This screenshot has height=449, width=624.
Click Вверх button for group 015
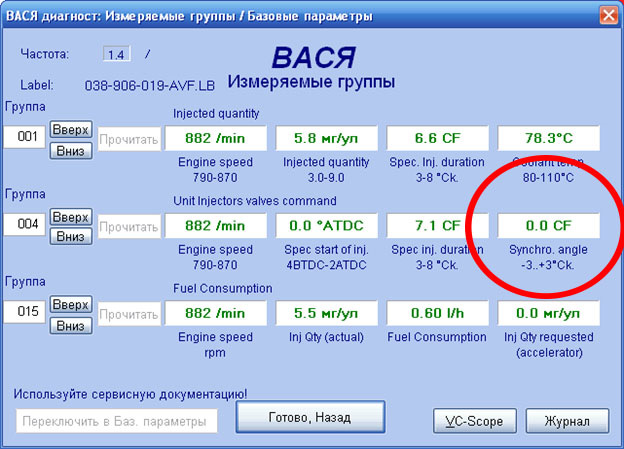(x=71, y=305)
